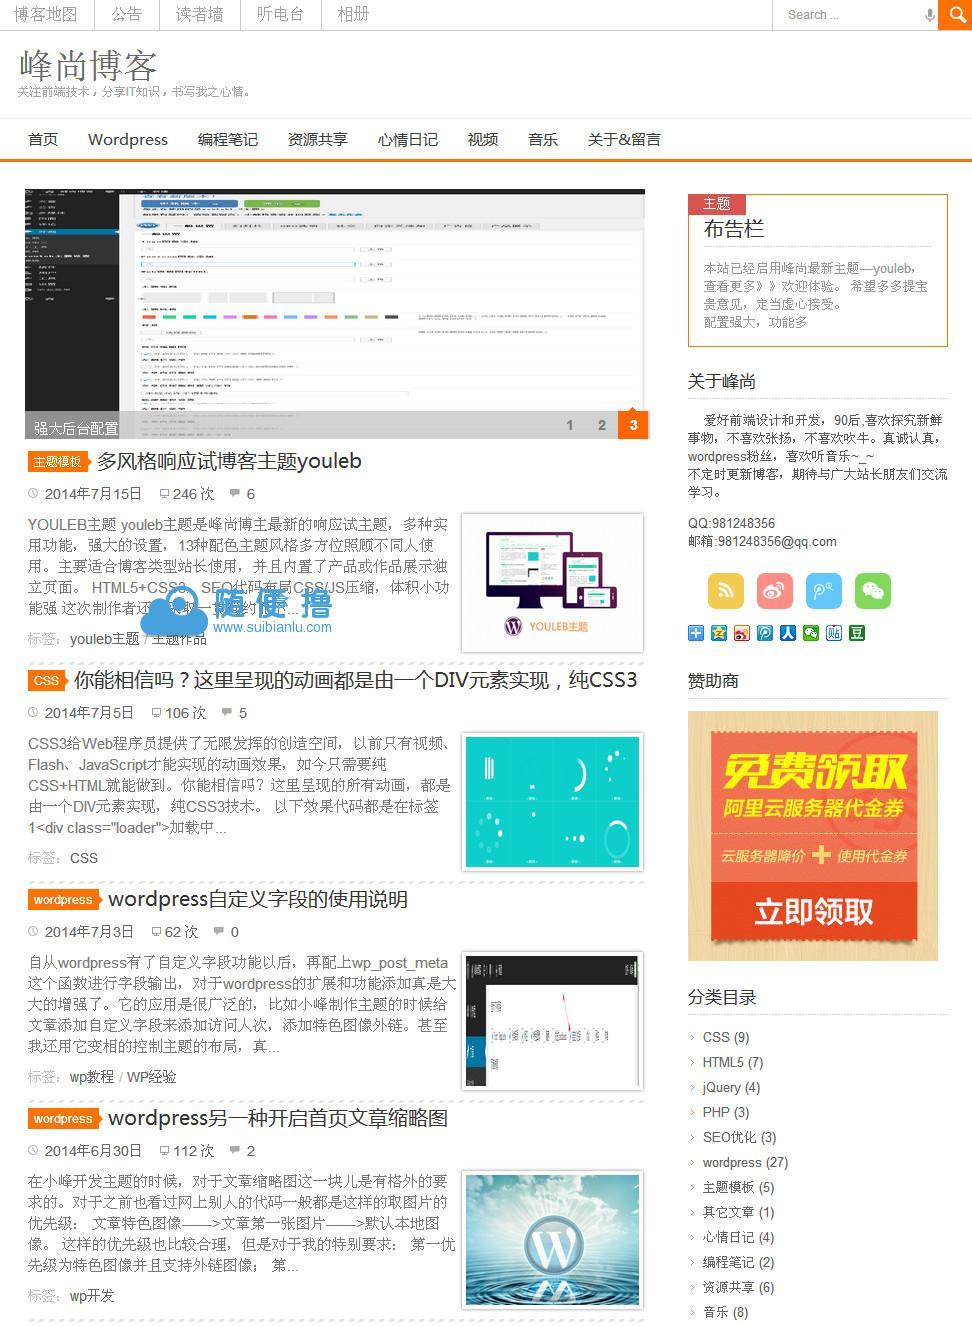972x1326 pixels.
Task: Share to Baidu Tieba icon
Action: (834, 633)
